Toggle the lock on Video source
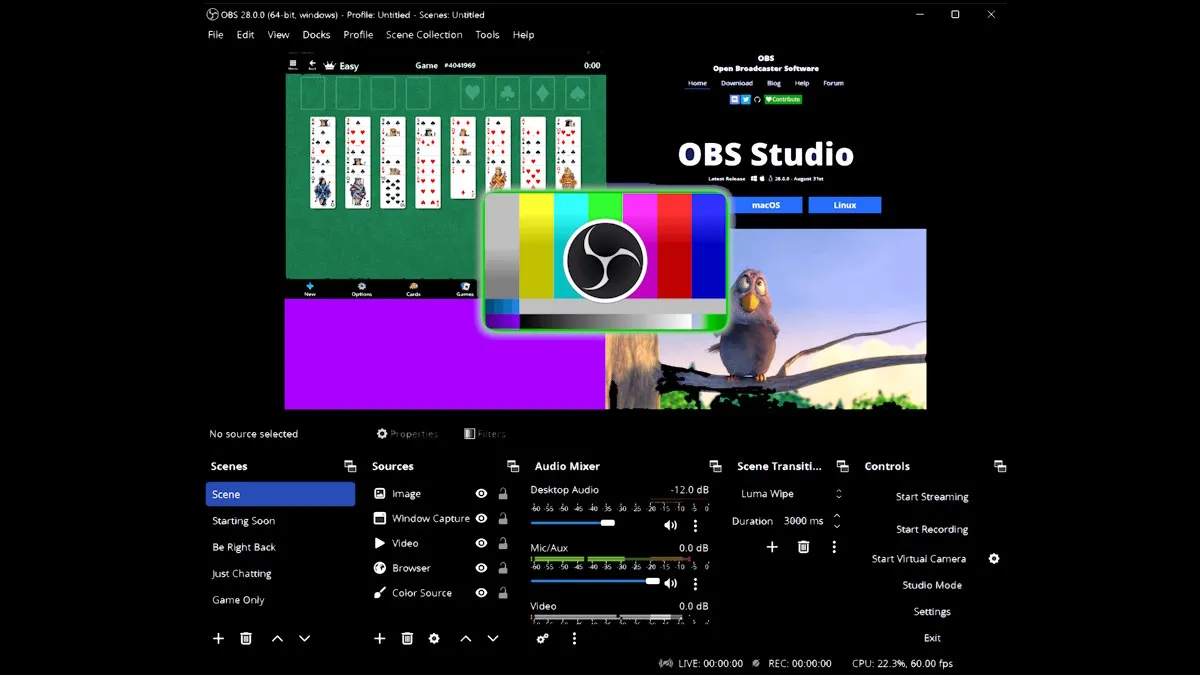The image size is (1200, 675). click(x=502, y=543)
